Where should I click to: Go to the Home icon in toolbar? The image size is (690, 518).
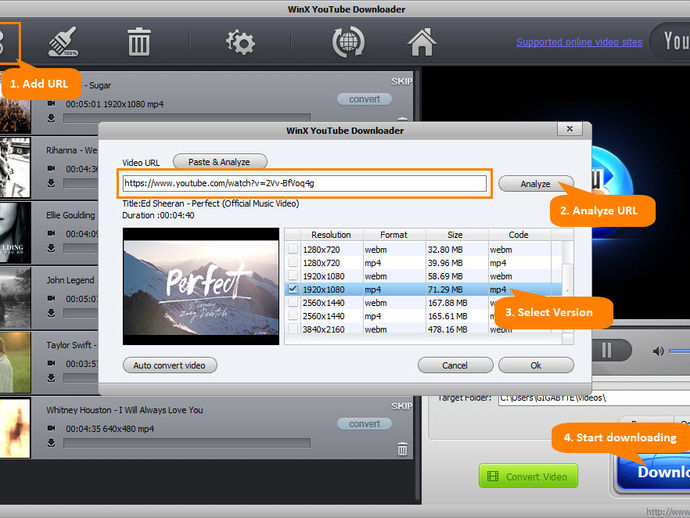[422, 42]
